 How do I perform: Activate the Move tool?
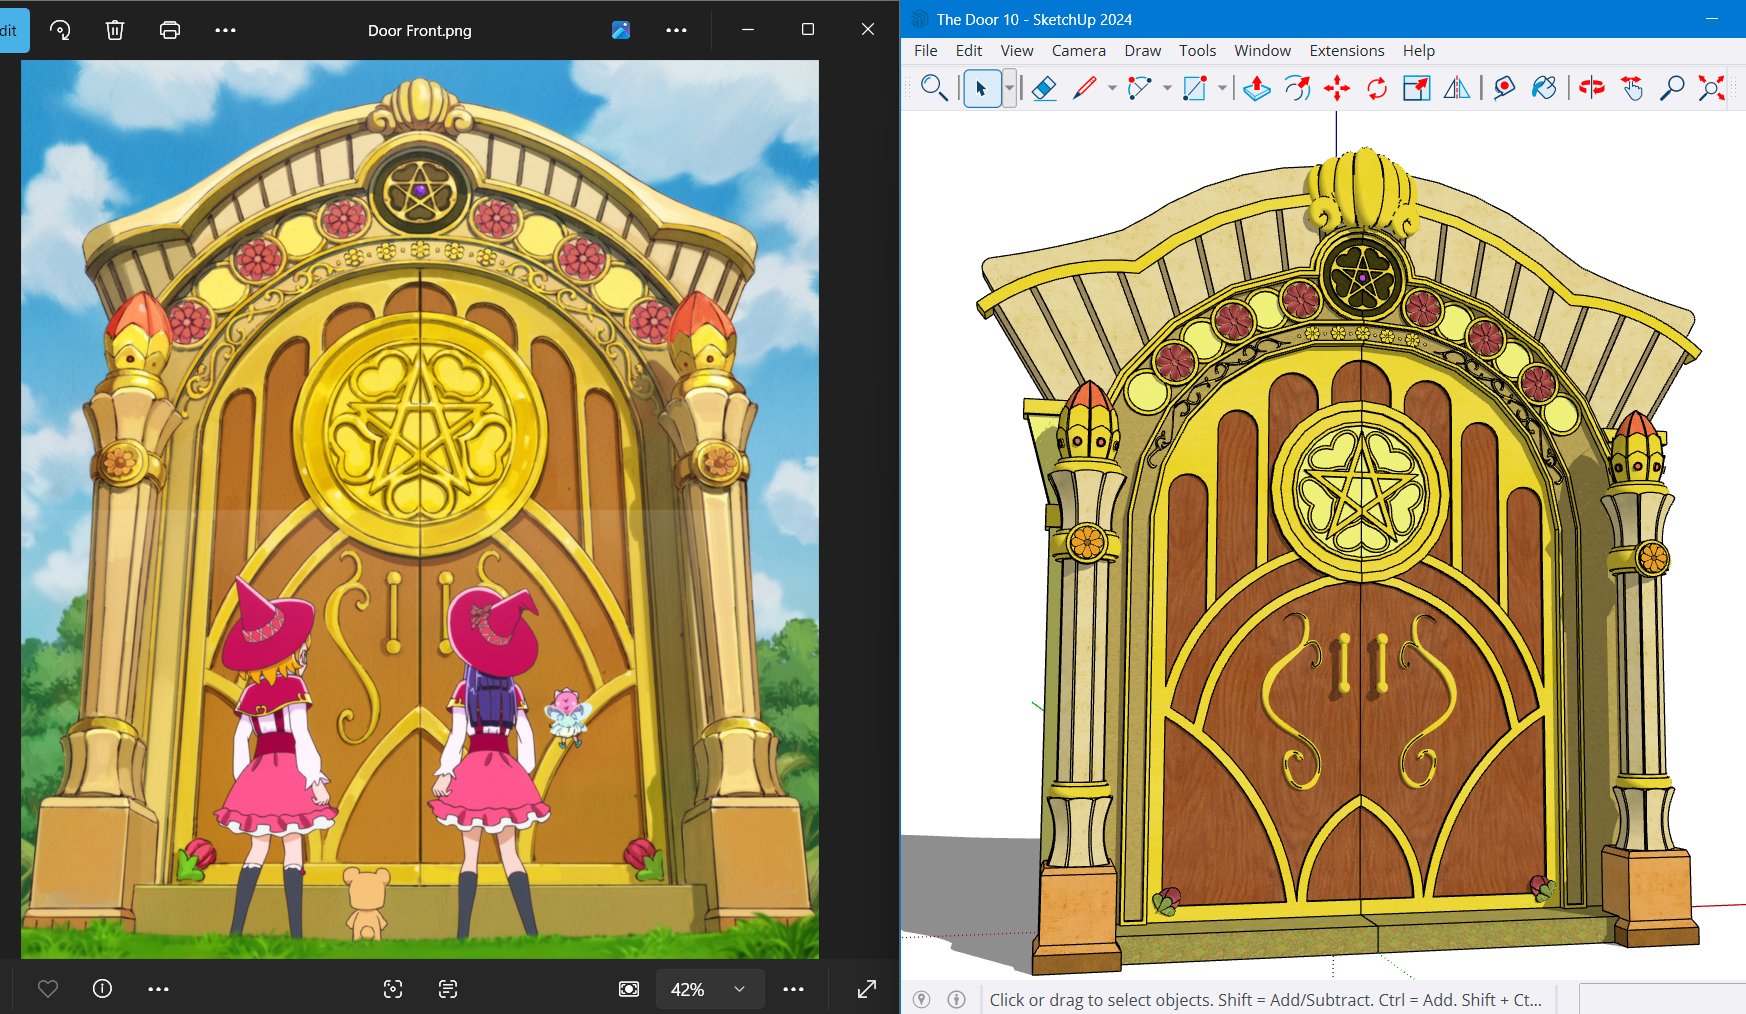click(x=1337, y=88)
